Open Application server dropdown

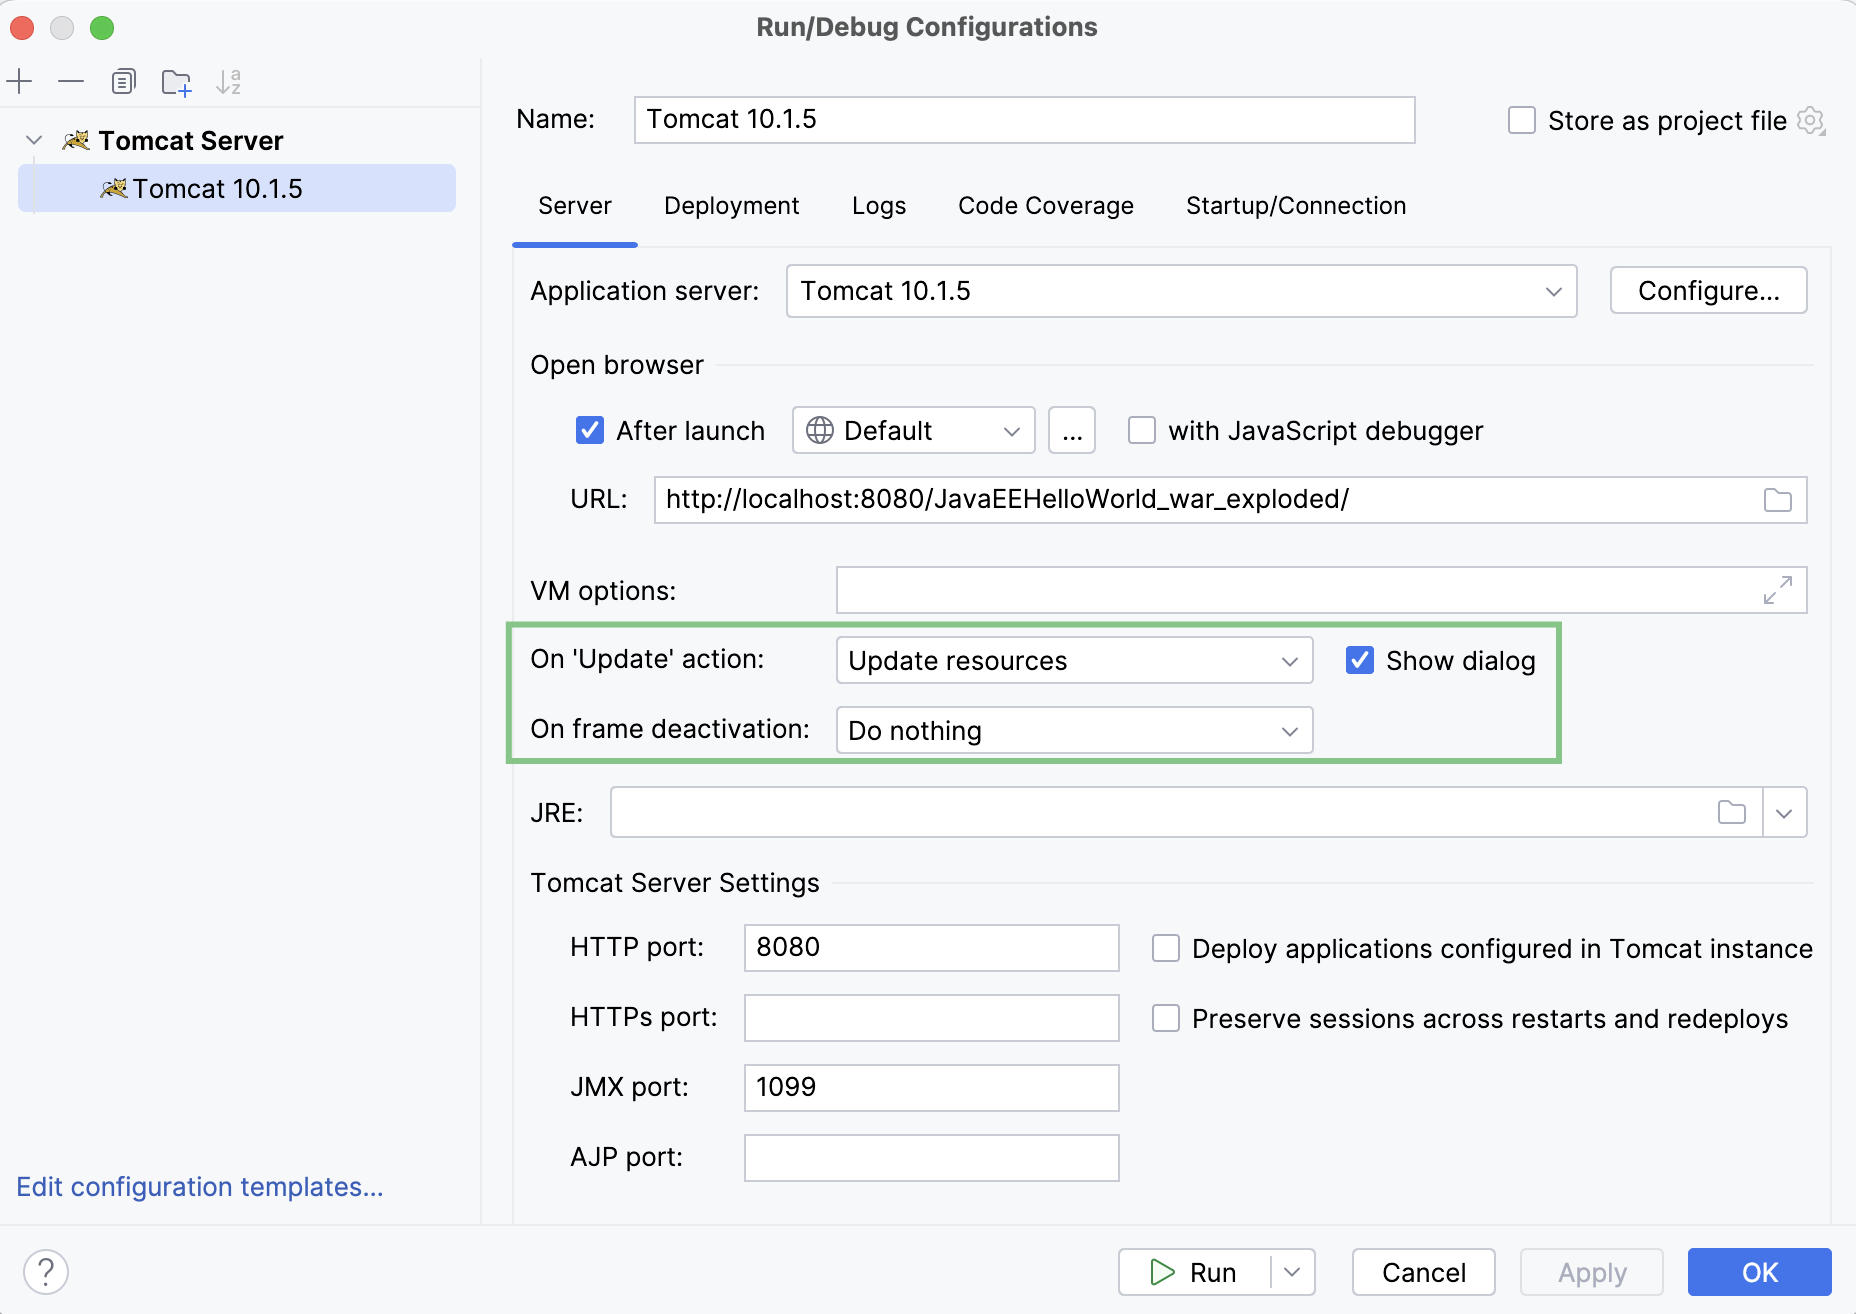[1181, 291]
